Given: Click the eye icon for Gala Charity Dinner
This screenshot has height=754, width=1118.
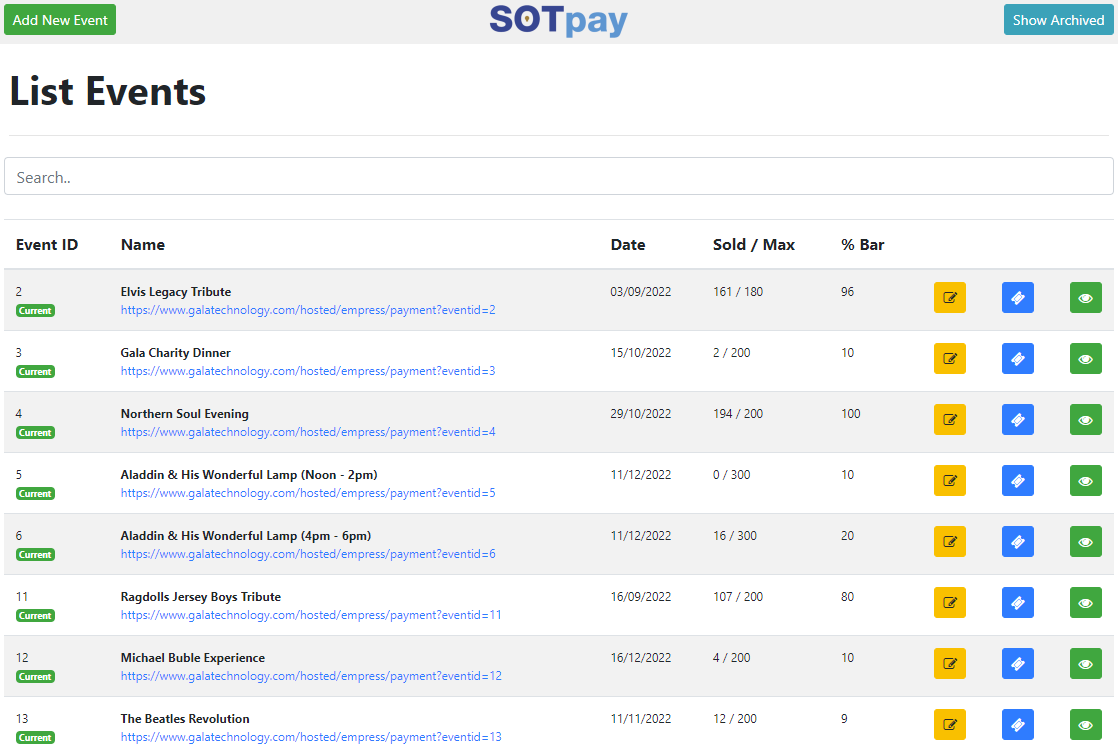Looking at the screenshot, I should (1085, 359).
